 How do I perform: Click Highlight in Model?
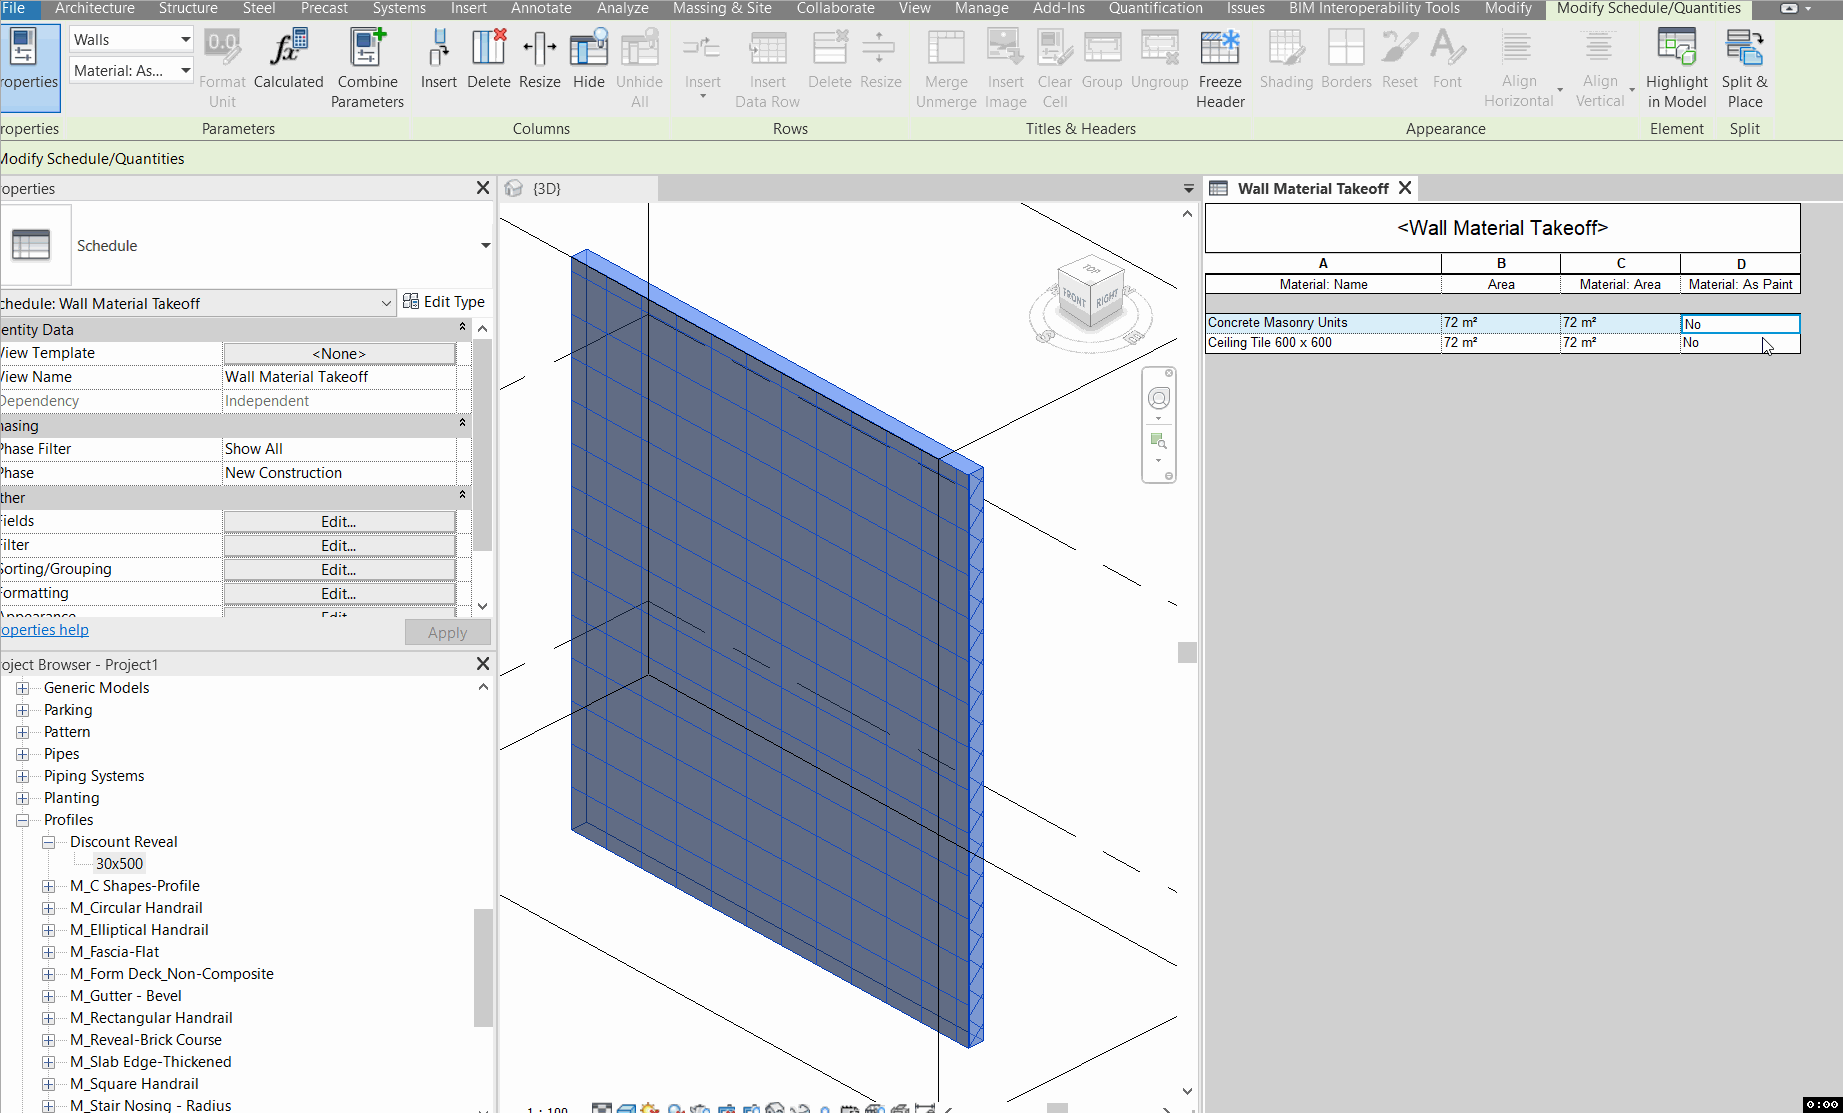click(x=1676, y=67)
